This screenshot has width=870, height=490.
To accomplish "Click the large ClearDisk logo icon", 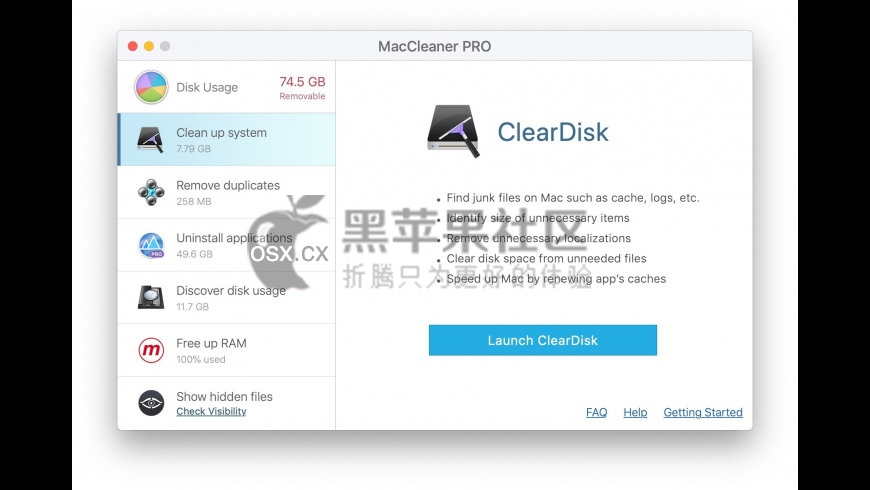I will click(x=454, y=131).
